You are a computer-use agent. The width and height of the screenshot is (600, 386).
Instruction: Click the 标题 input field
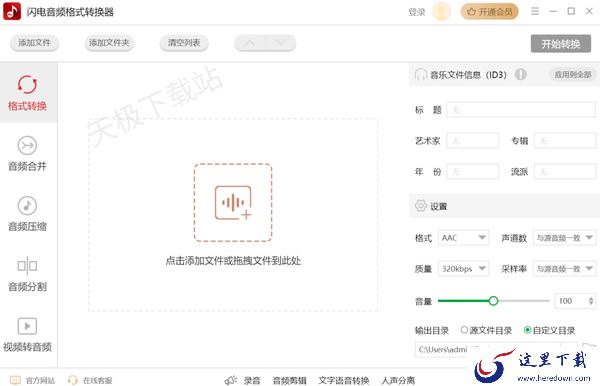click(x=521, y=110)
